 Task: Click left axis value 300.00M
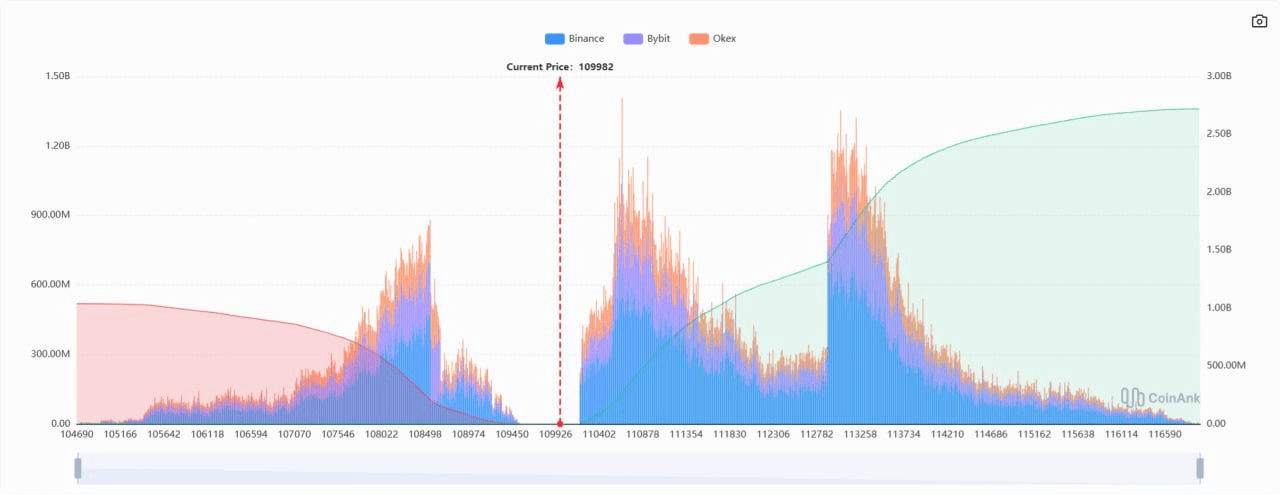52,354
